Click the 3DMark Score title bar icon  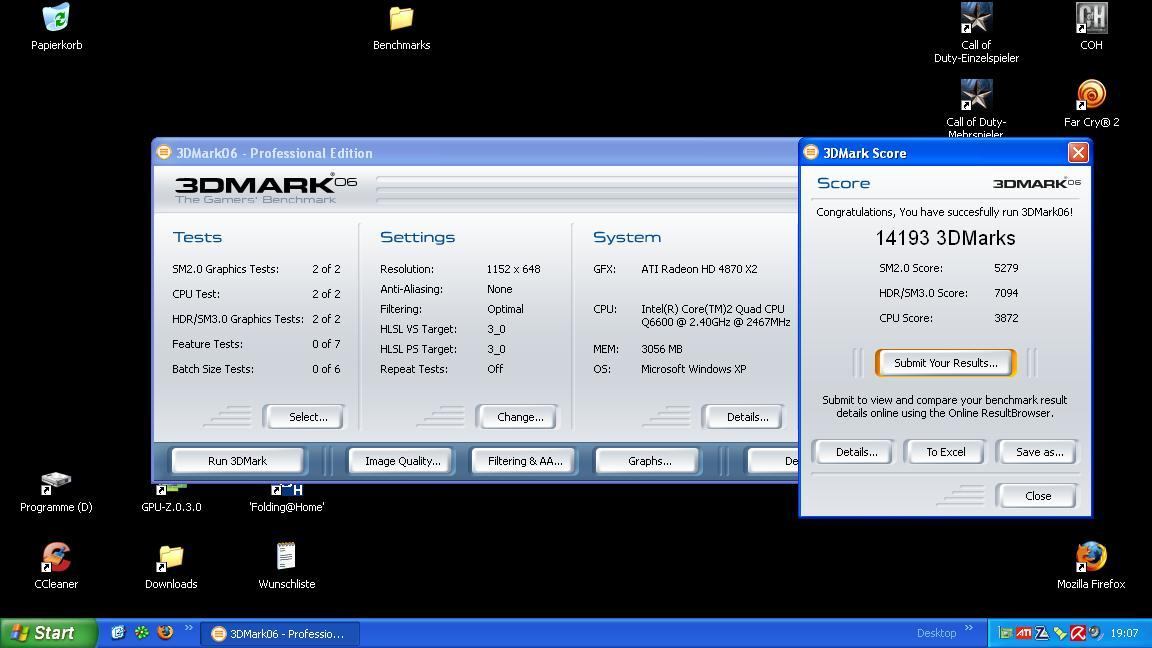point(810,152)
